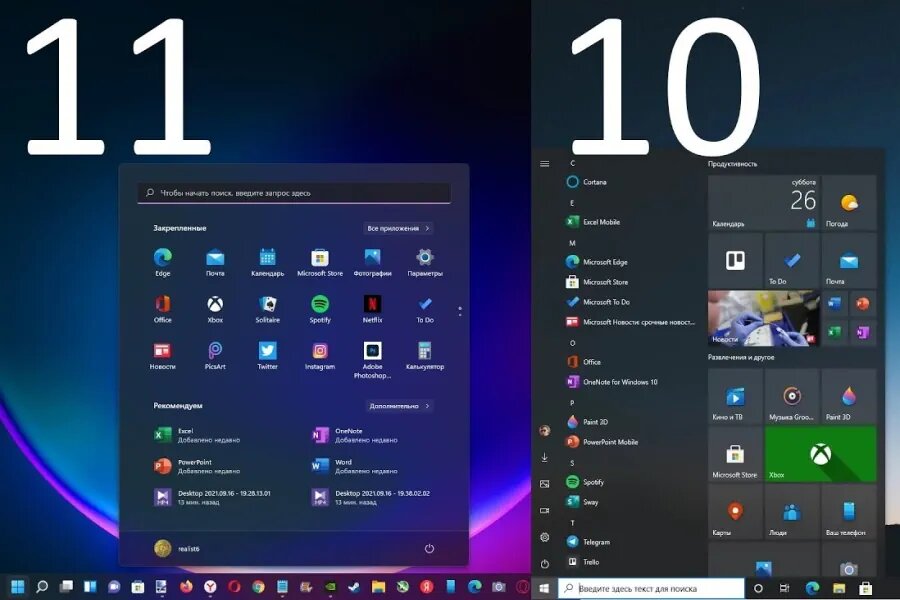Click Windows 11 Start search field

(x=294, y=193)
